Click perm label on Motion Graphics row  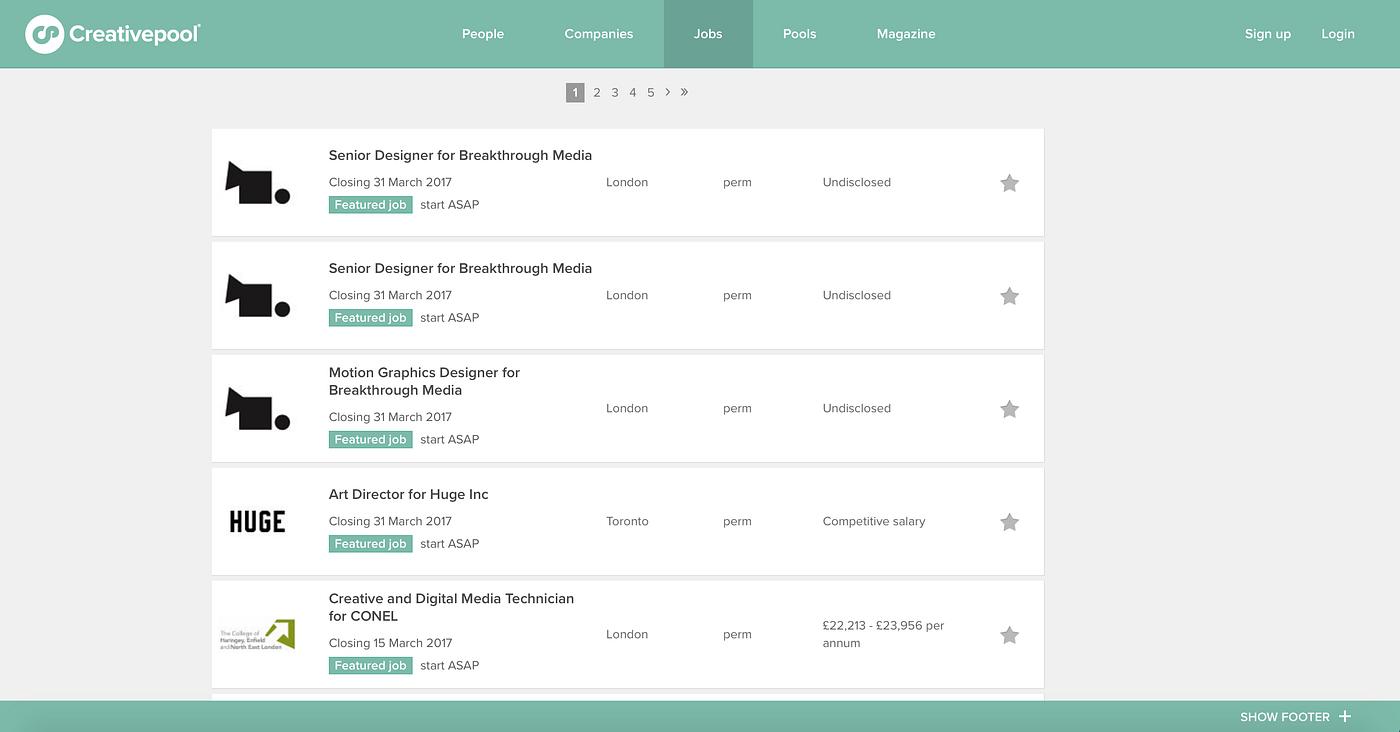click(737, 408)
